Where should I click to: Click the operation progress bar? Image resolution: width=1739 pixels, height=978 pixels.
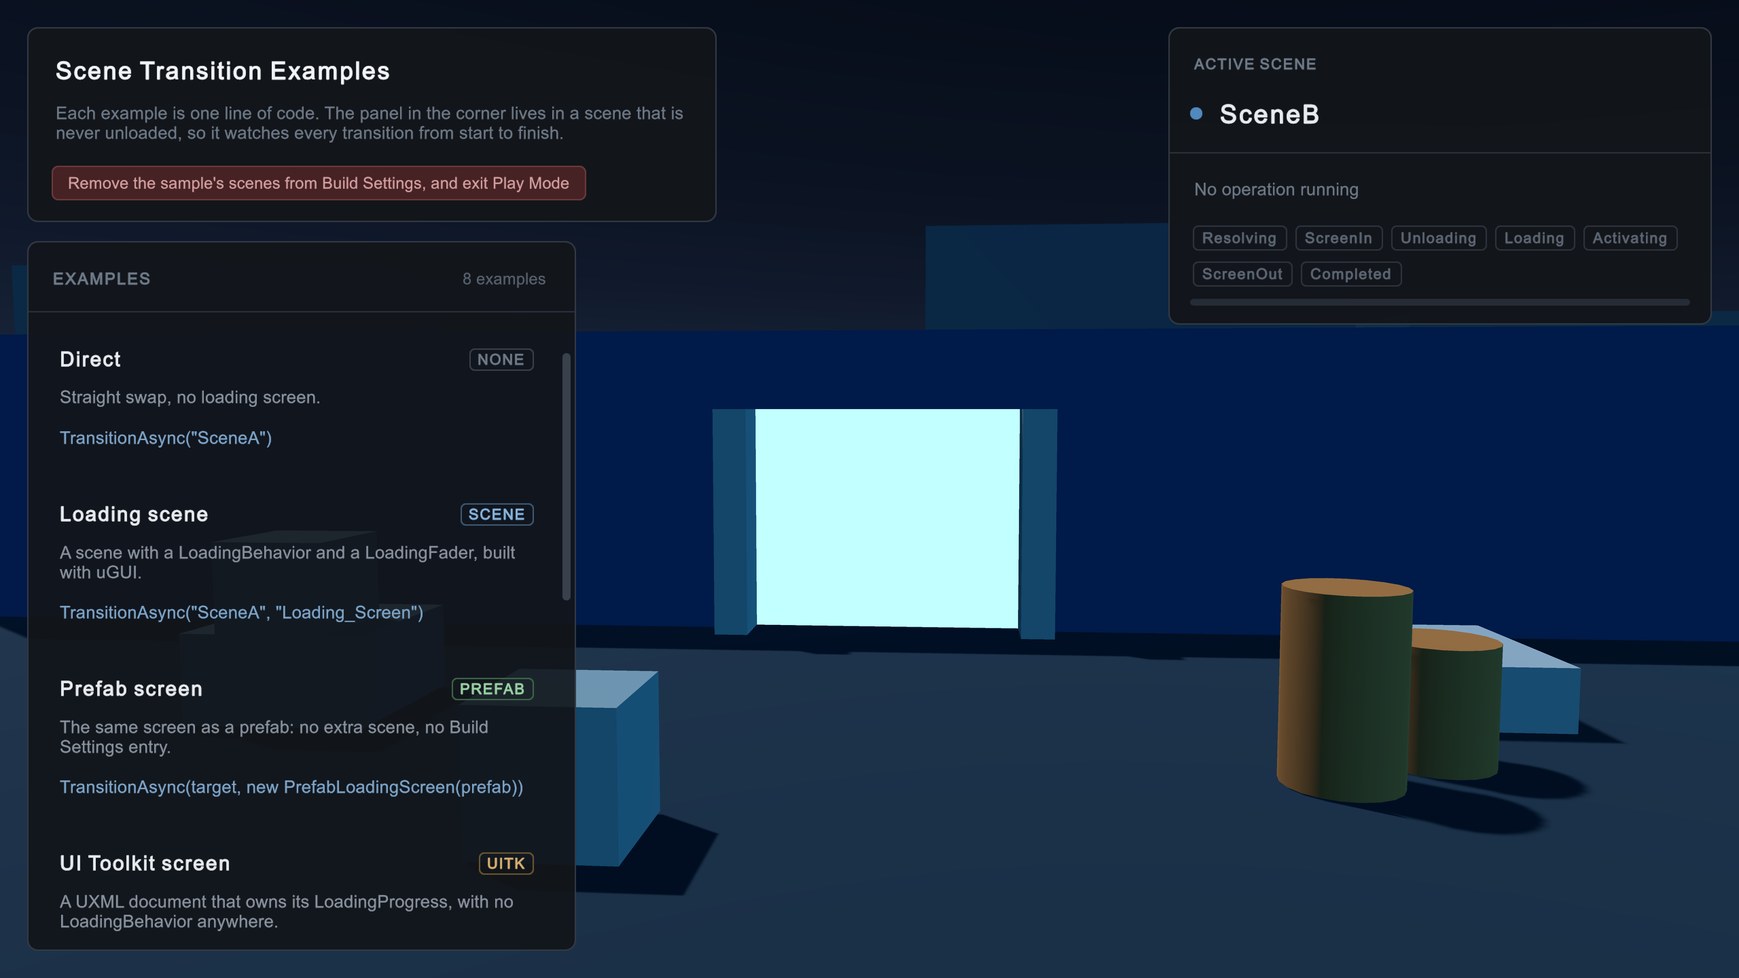(1439, 302)
